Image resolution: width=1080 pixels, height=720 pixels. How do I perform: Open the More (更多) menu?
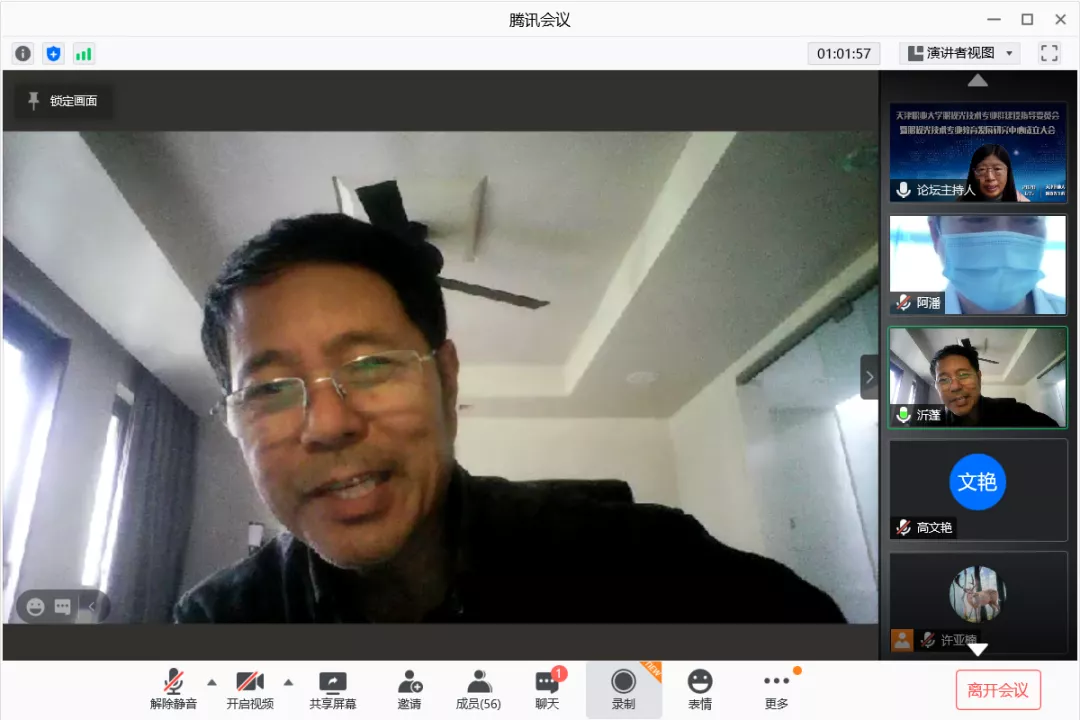[x=776, y=689]
